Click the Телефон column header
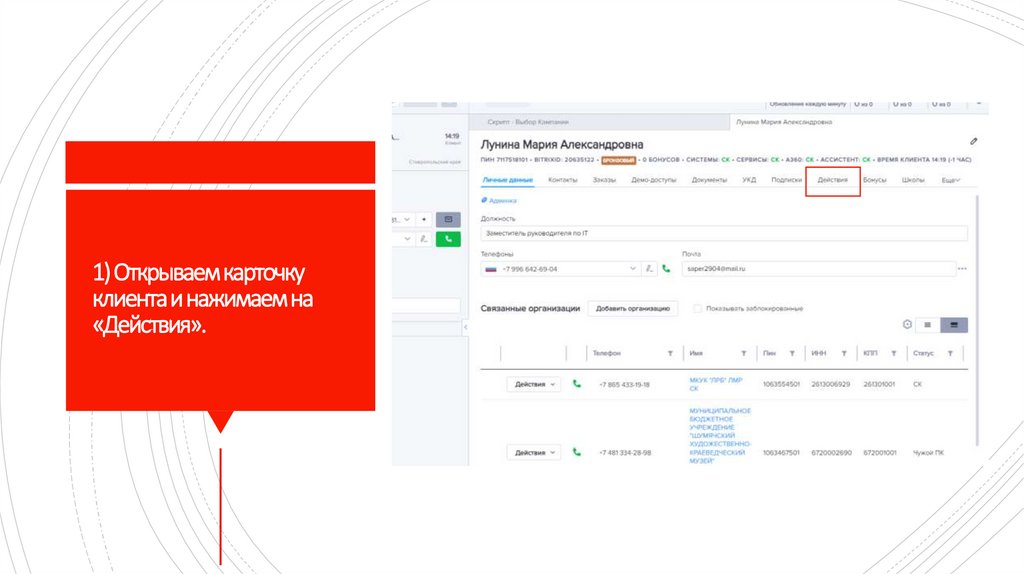1024x574 pixels. [x=606, y=353]
